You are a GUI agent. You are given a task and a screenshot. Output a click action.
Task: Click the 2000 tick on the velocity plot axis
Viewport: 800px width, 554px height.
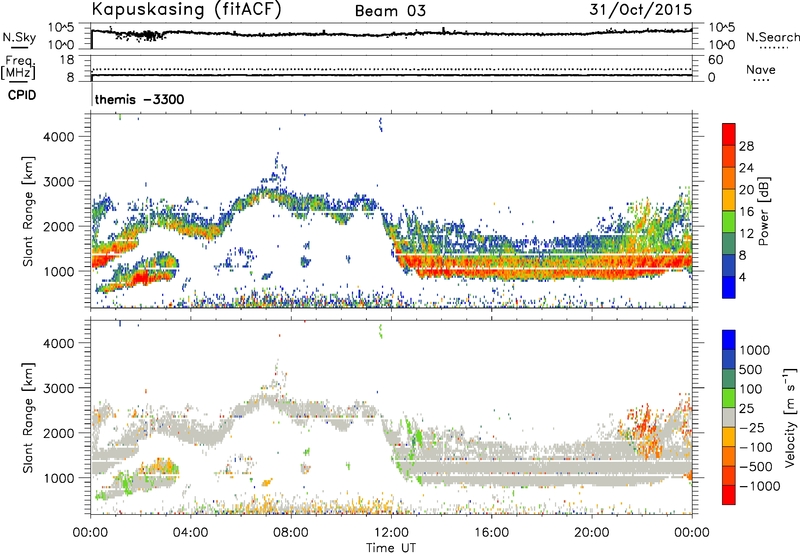tap(58, 433)
